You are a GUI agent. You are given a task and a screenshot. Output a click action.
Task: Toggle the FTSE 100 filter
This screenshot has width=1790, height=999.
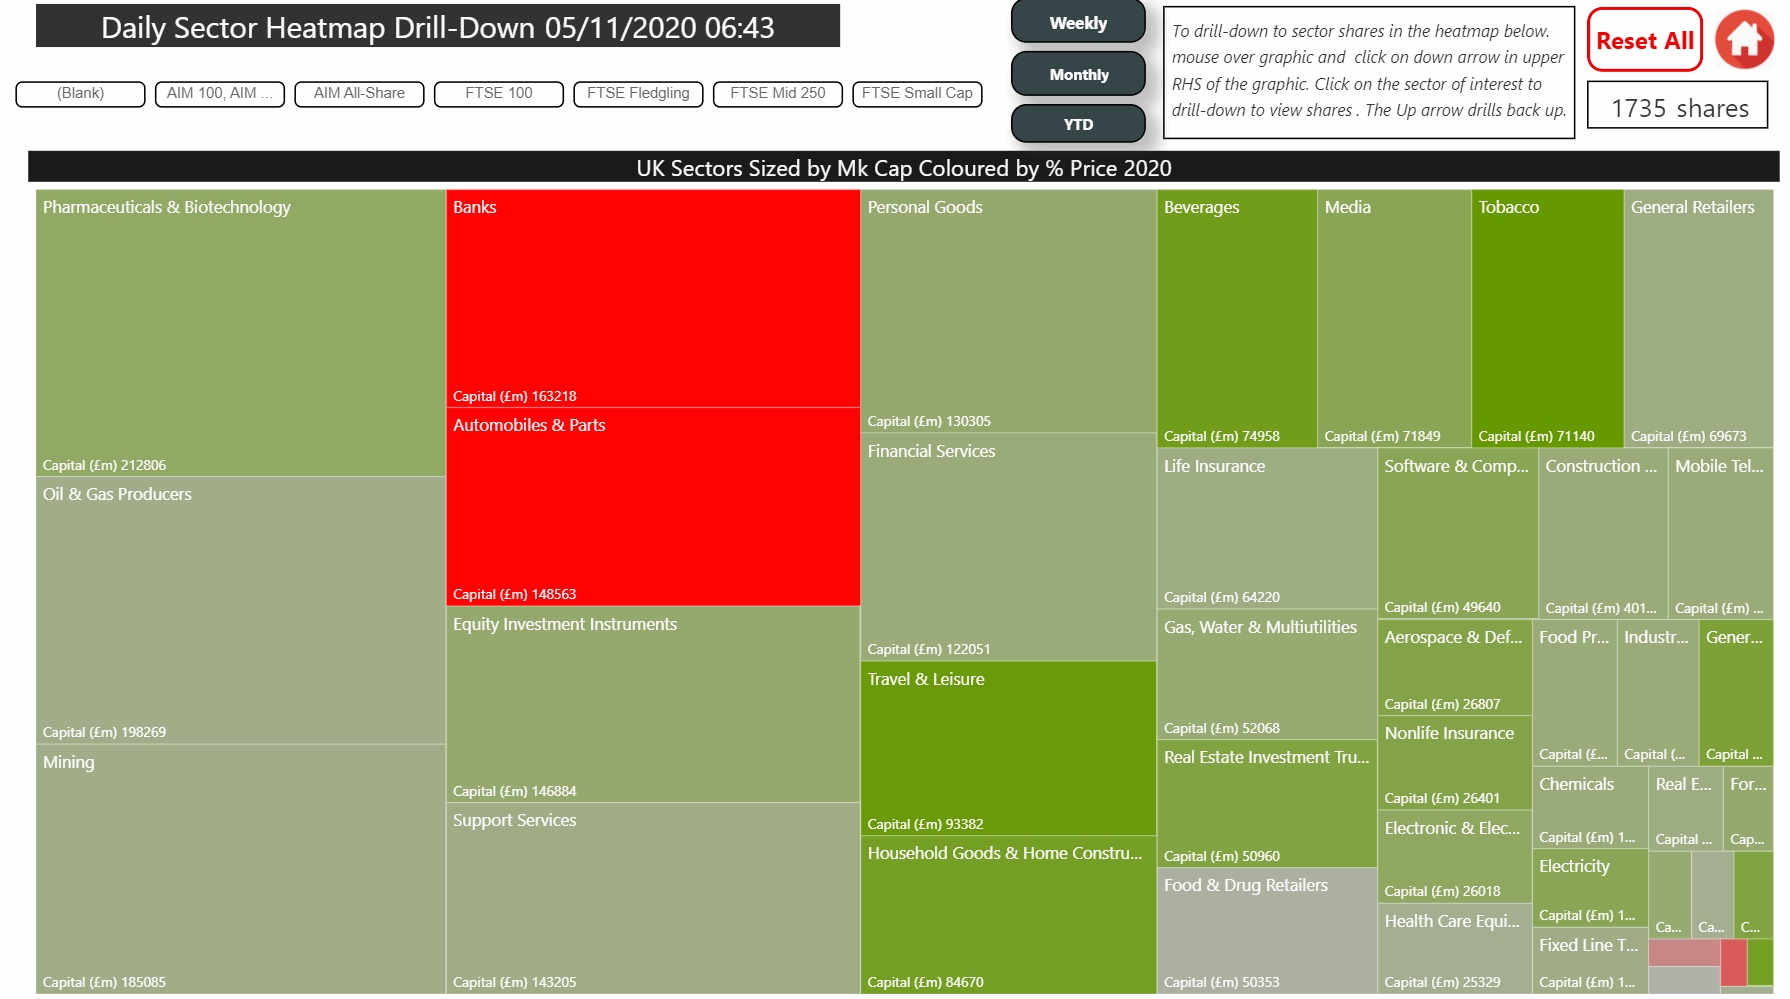coord(499,93)
